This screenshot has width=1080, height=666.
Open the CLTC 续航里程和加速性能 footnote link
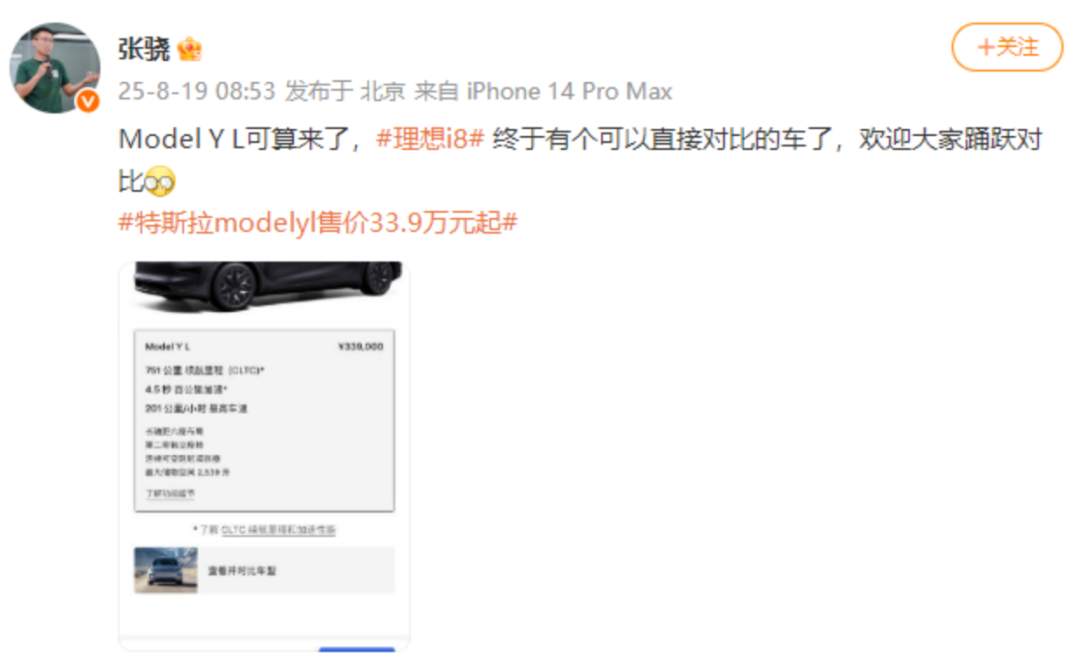tap(278, 530)
